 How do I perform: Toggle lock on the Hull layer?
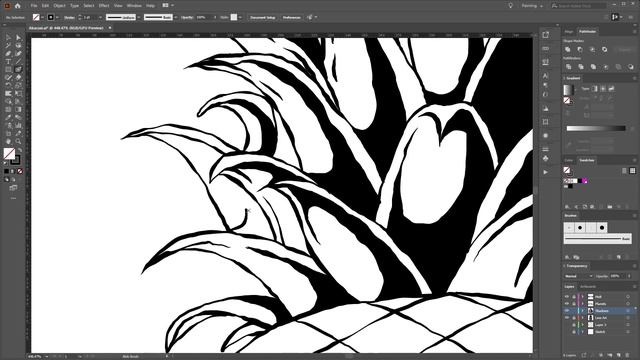tap(574, 297)
